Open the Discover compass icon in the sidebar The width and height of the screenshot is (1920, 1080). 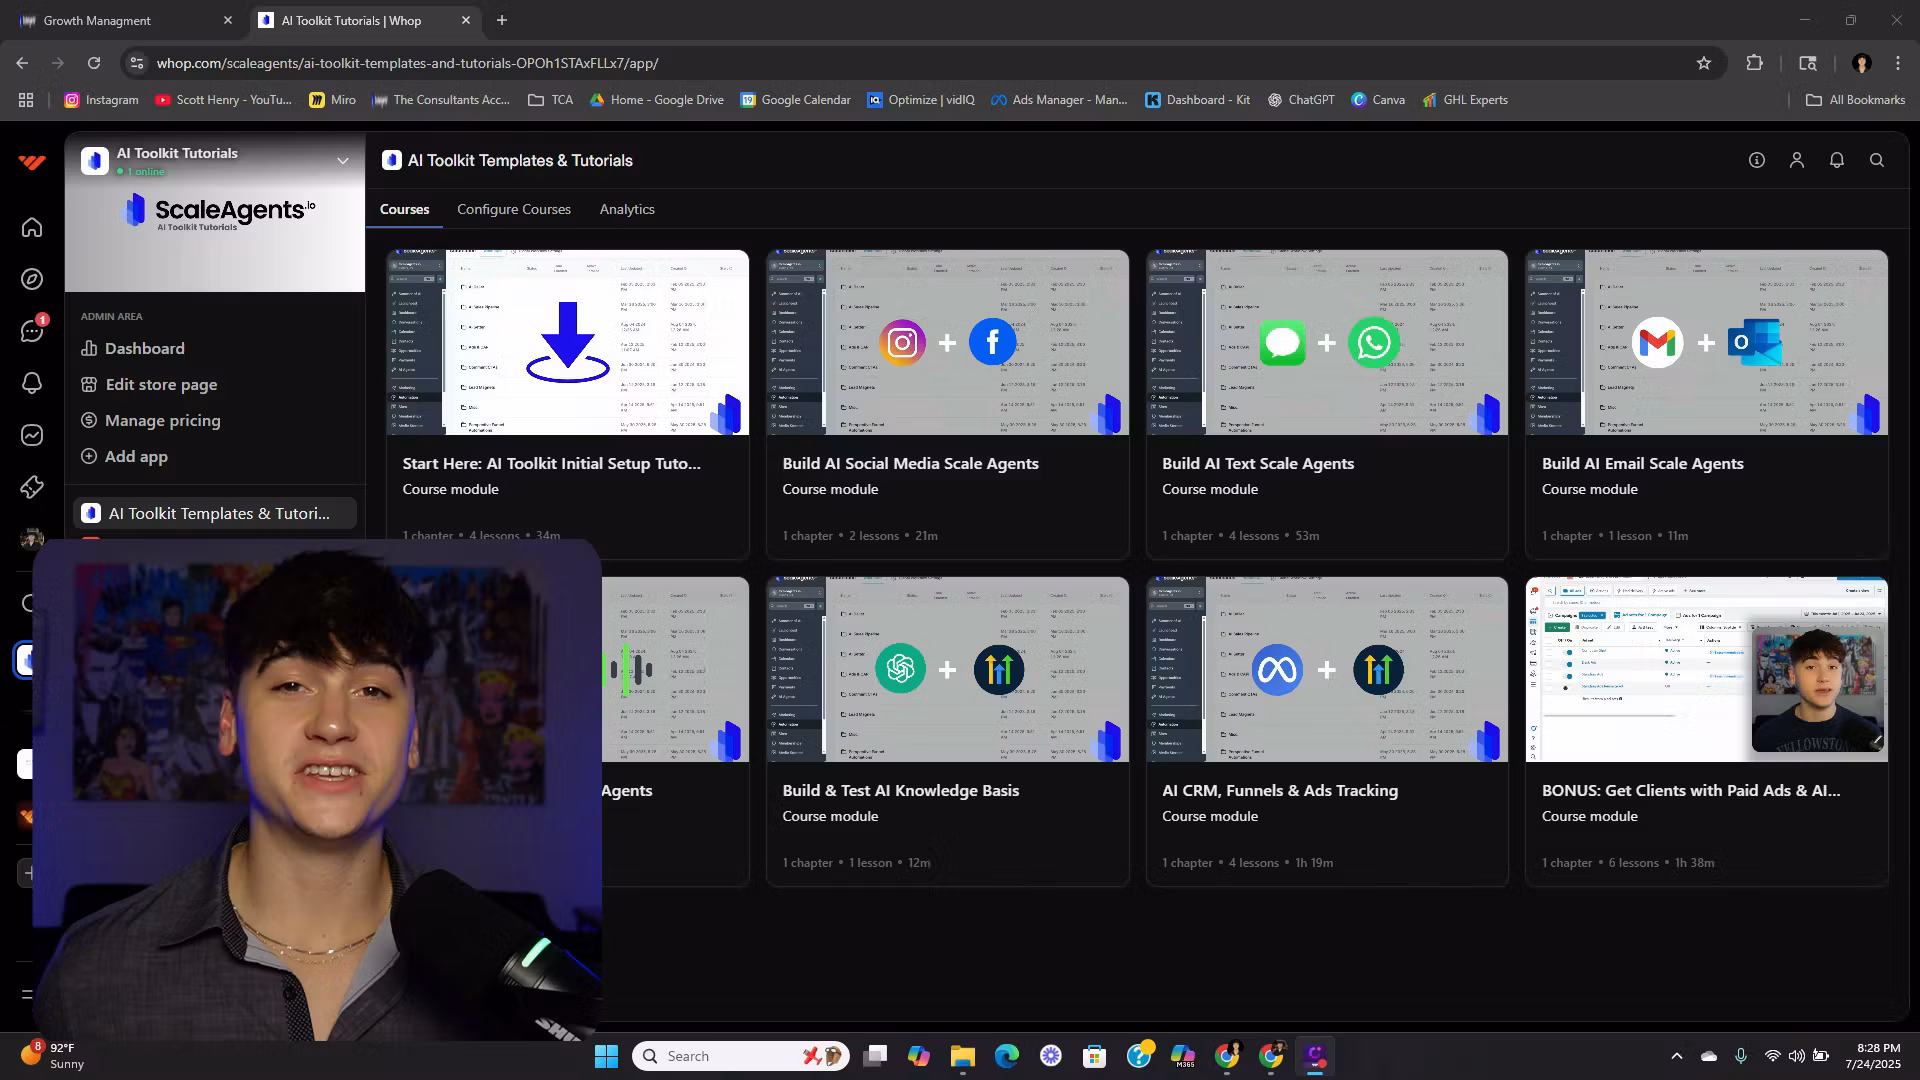point(32,279)
